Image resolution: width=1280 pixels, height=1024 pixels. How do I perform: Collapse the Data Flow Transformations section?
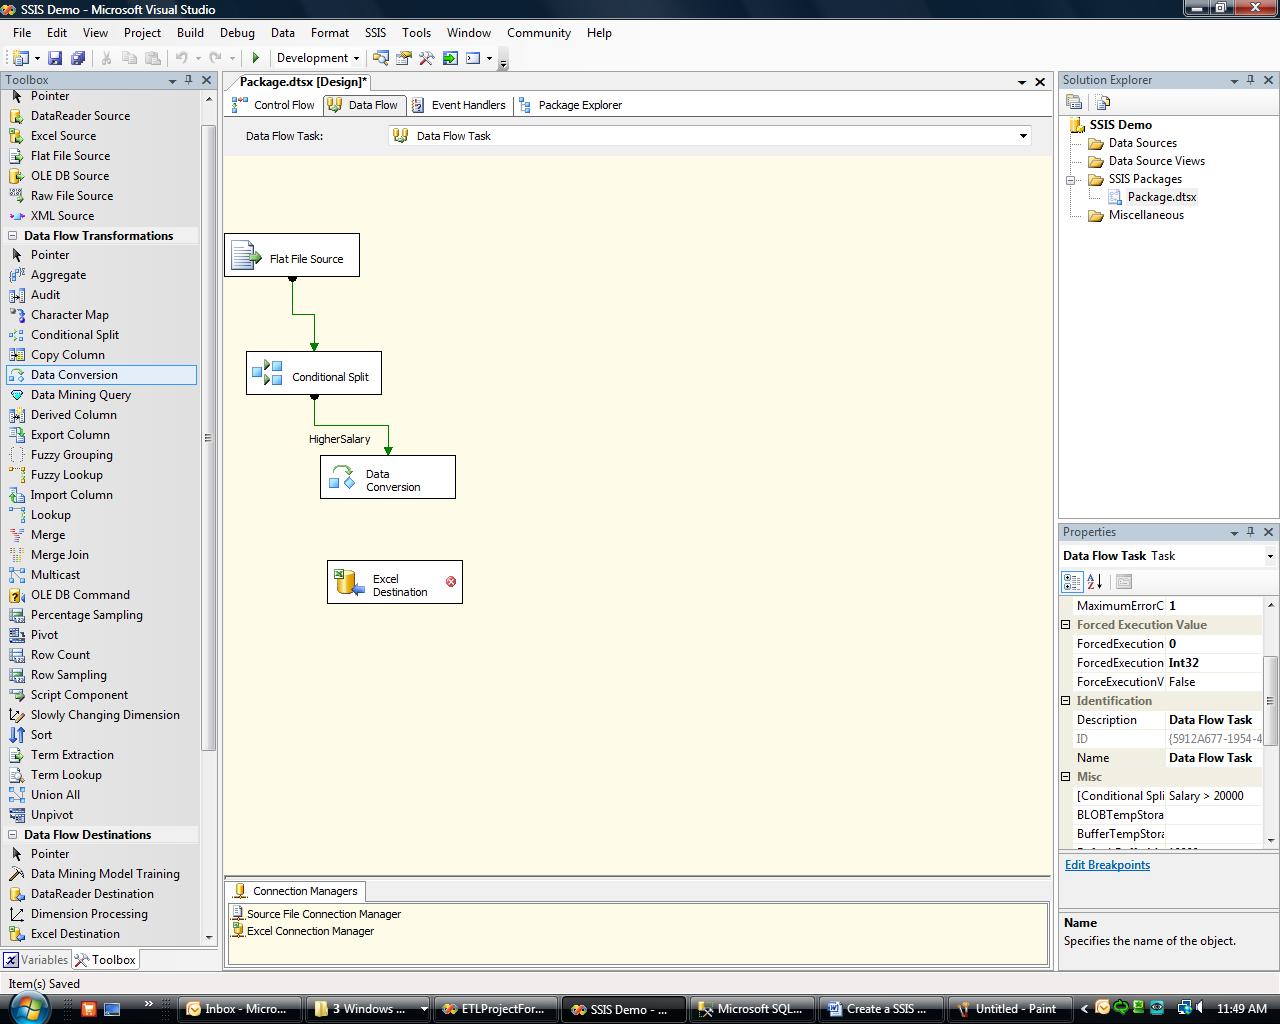[x=13, y=236]
